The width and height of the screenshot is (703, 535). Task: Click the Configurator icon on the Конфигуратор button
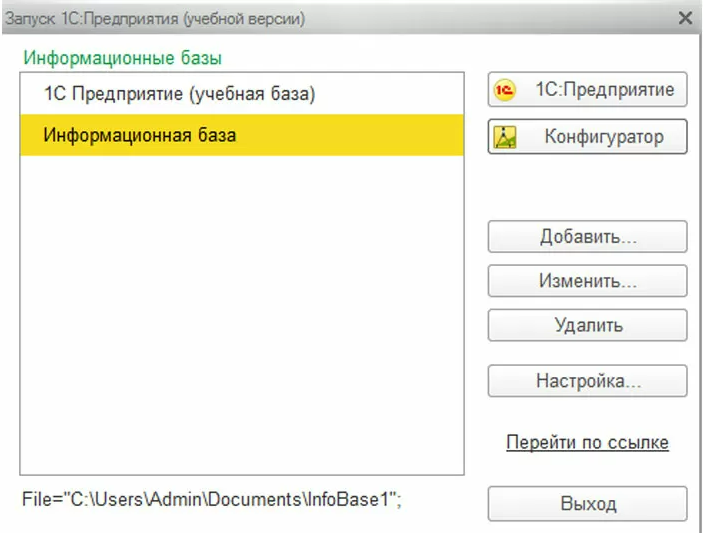(505, 137)
